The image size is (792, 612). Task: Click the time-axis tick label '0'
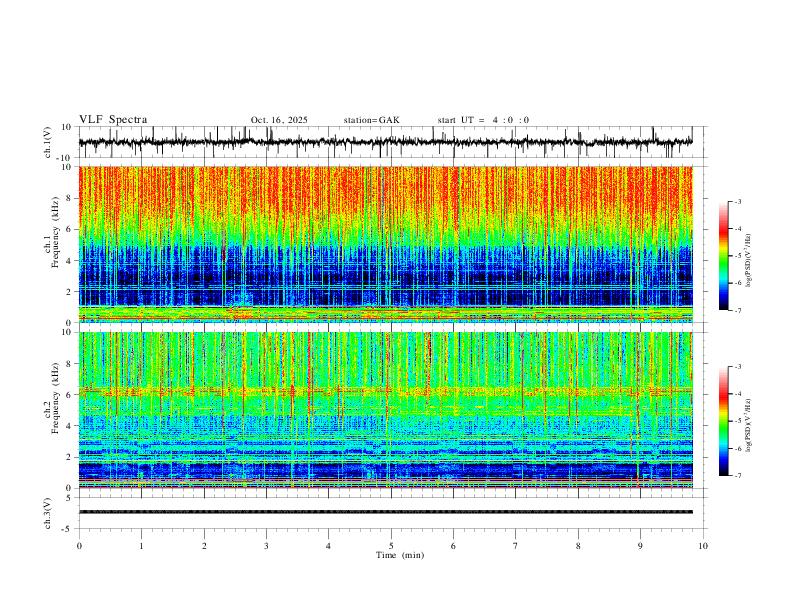pyautogui.click(x=79, y=546)
